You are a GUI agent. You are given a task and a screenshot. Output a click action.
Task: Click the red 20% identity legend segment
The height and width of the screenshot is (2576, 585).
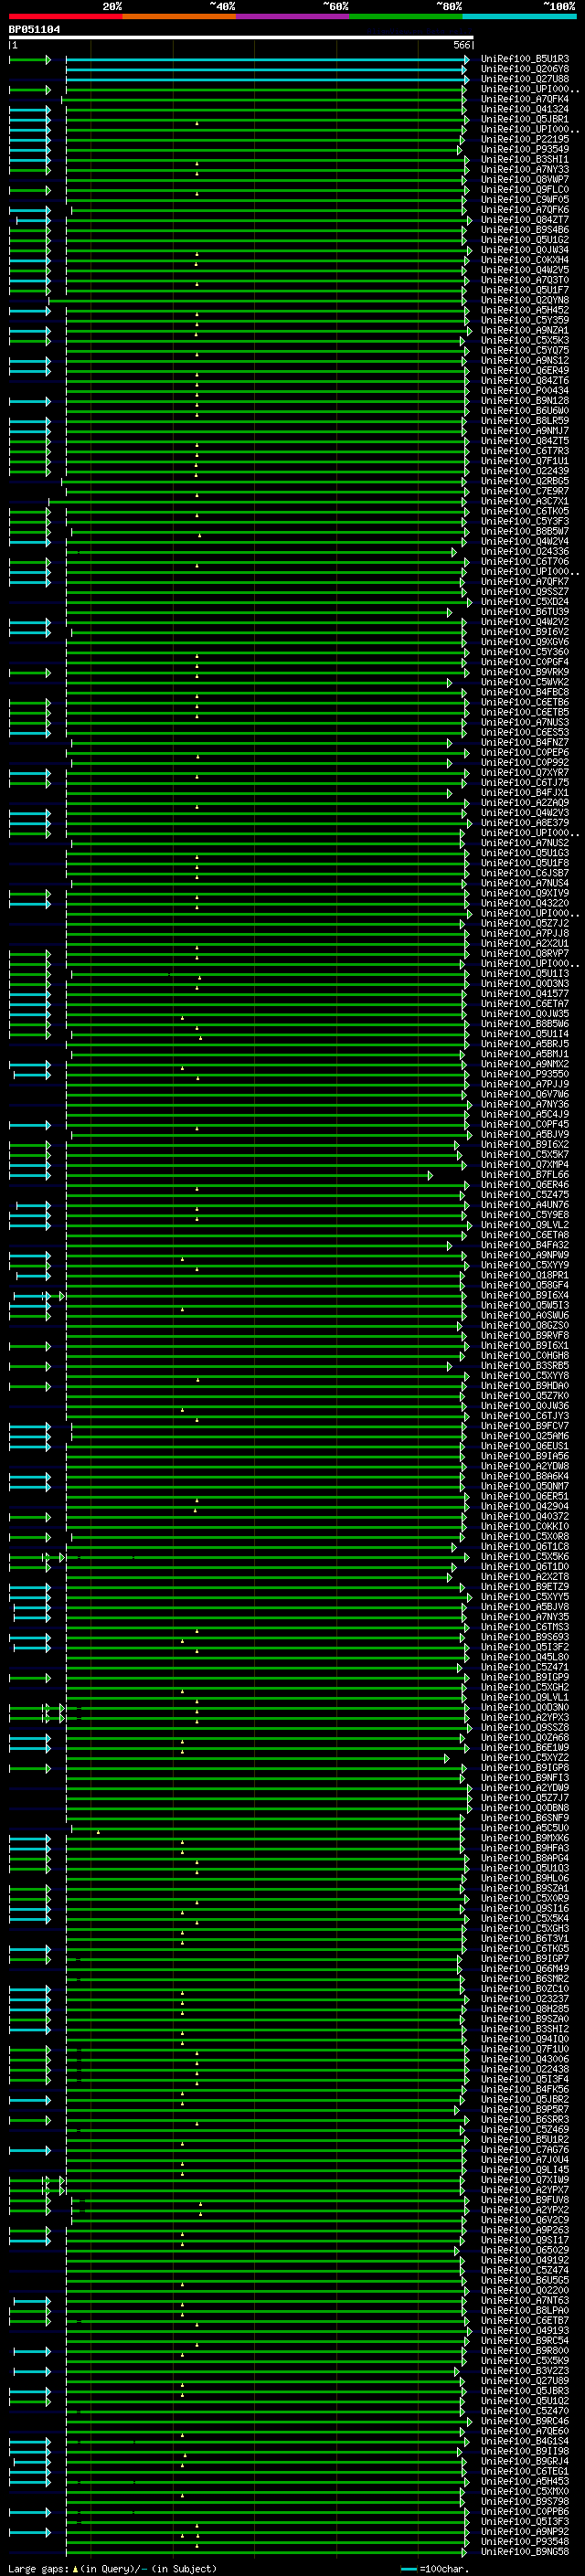(66, 16)
